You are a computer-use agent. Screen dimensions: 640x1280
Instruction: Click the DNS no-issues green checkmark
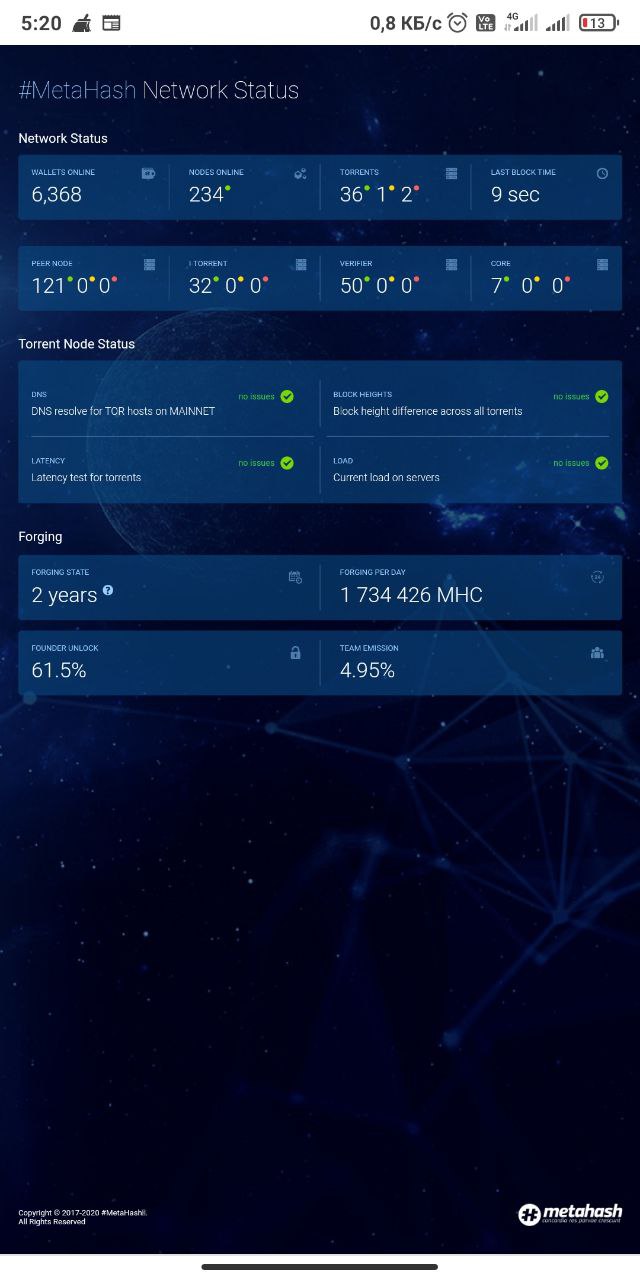[x=287, y=396]
